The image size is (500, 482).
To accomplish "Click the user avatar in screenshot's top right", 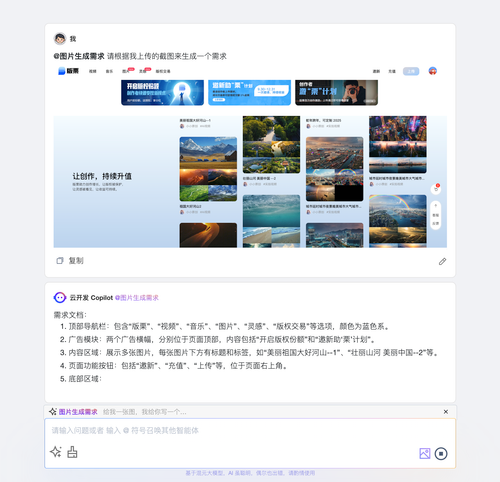I will click(433, 71).
